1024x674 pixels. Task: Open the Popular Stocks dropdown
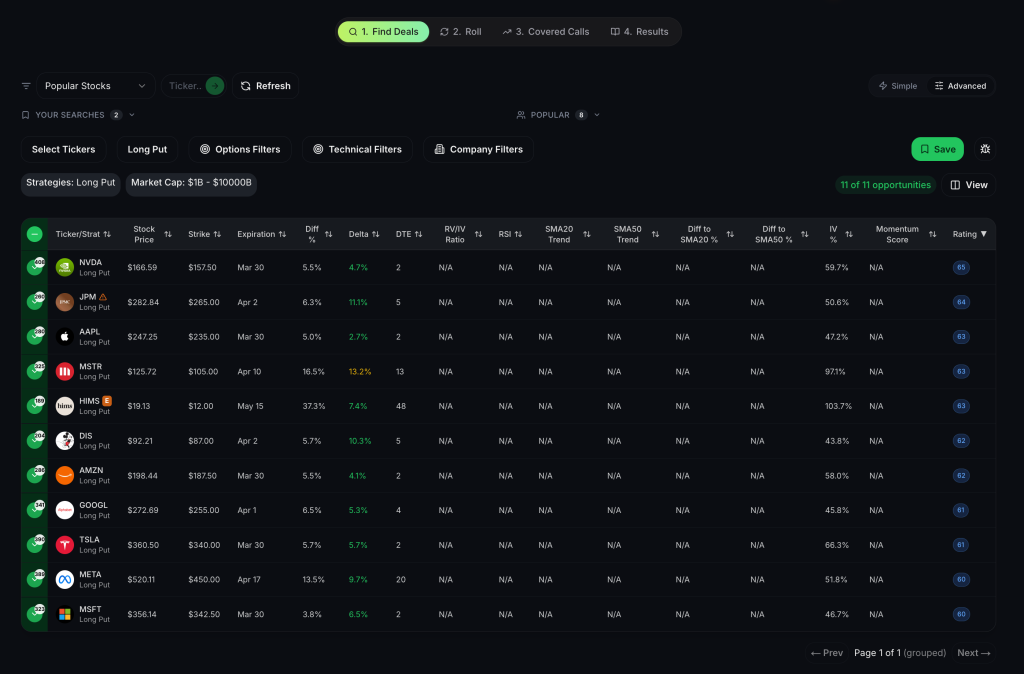(95, 86)
